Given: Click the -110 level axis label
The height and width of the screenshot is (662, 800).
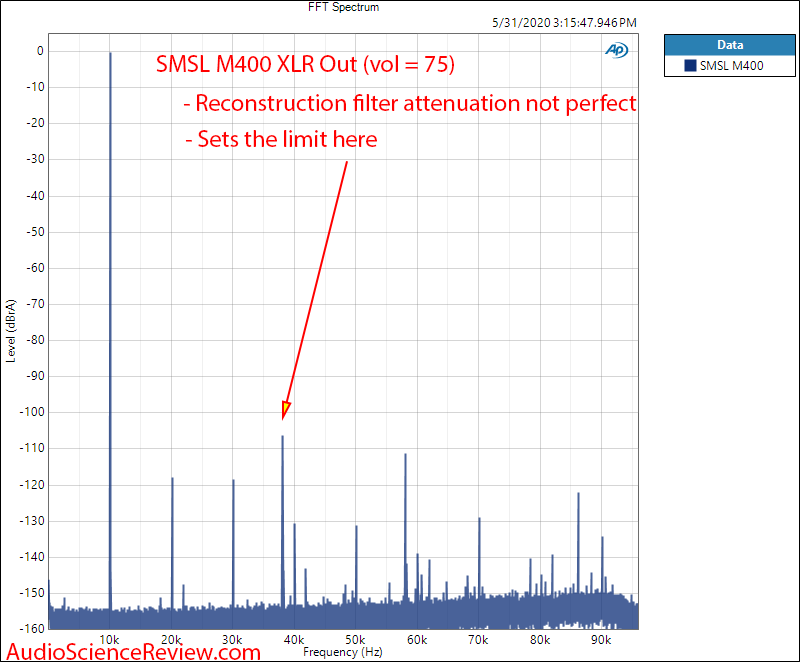Looking at the screenshot, I should [x=32, y=448].
